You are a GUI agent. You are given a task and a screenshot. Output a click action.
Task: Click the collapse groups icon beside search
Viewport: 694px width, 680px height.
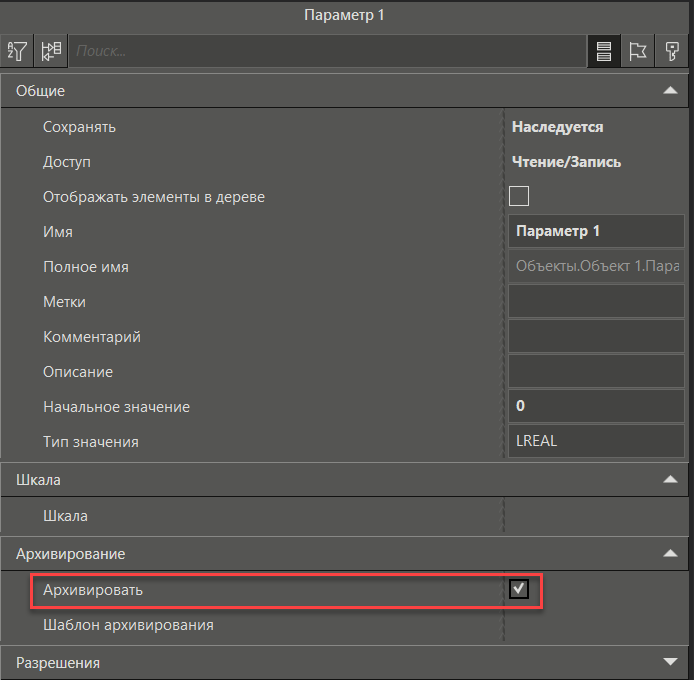pos(52,51)
